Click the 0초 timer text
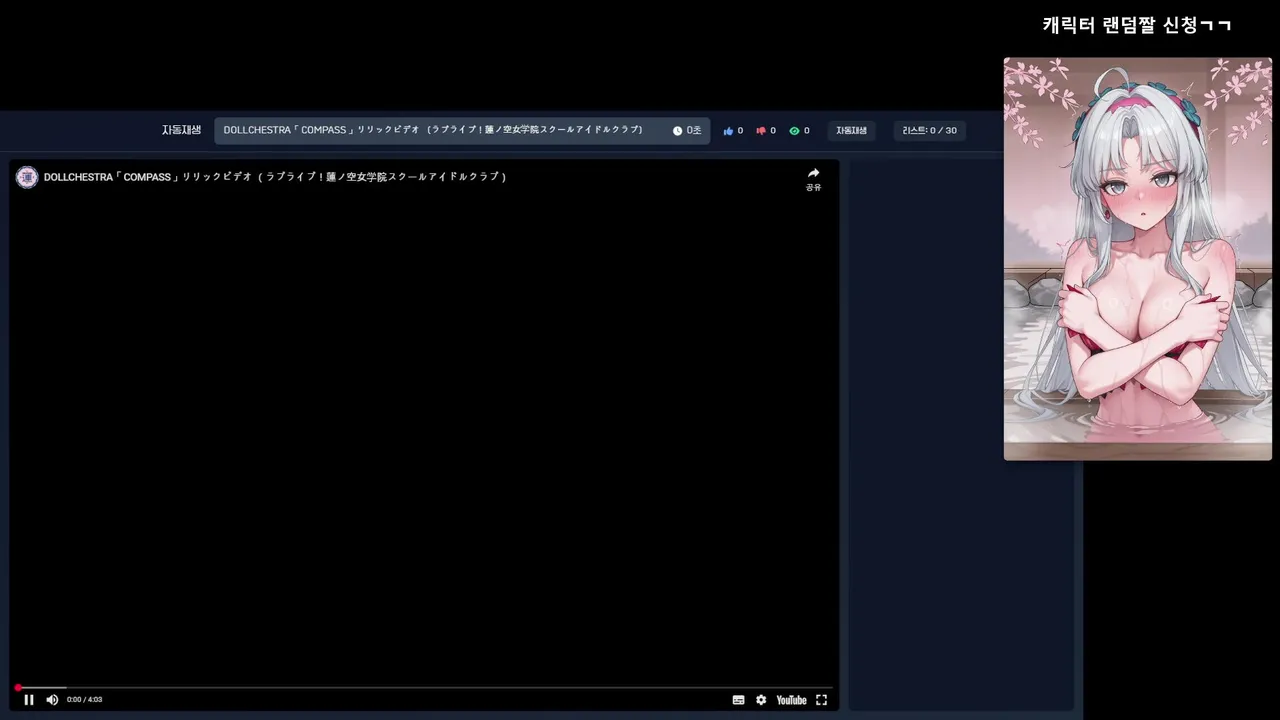The height and width of the screenshot is (720, 1280). (694, 131)
